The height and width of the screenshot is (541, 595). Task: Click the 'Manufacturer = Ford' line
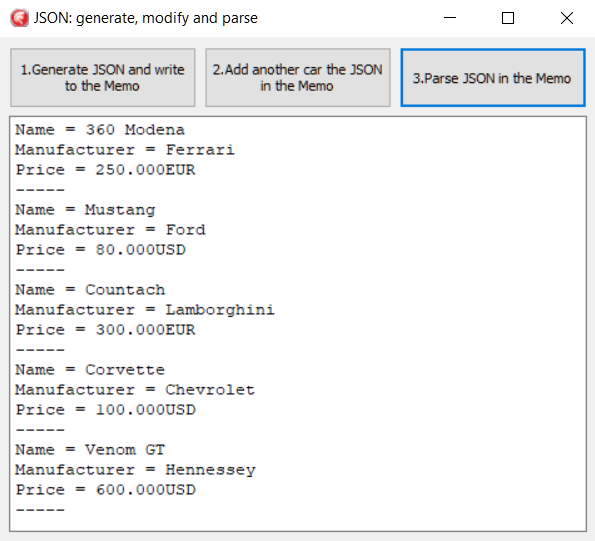click(110, 230)
